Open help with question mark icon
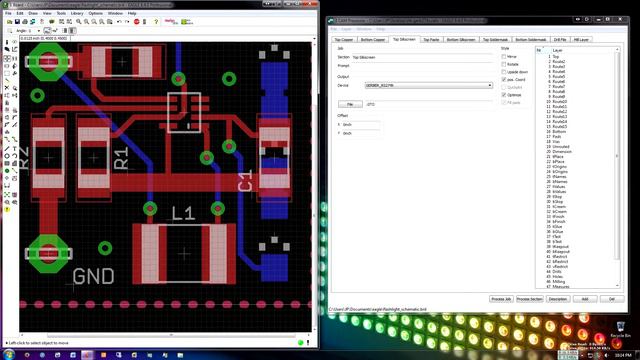 pyautogui.click(x=156, y=22)
